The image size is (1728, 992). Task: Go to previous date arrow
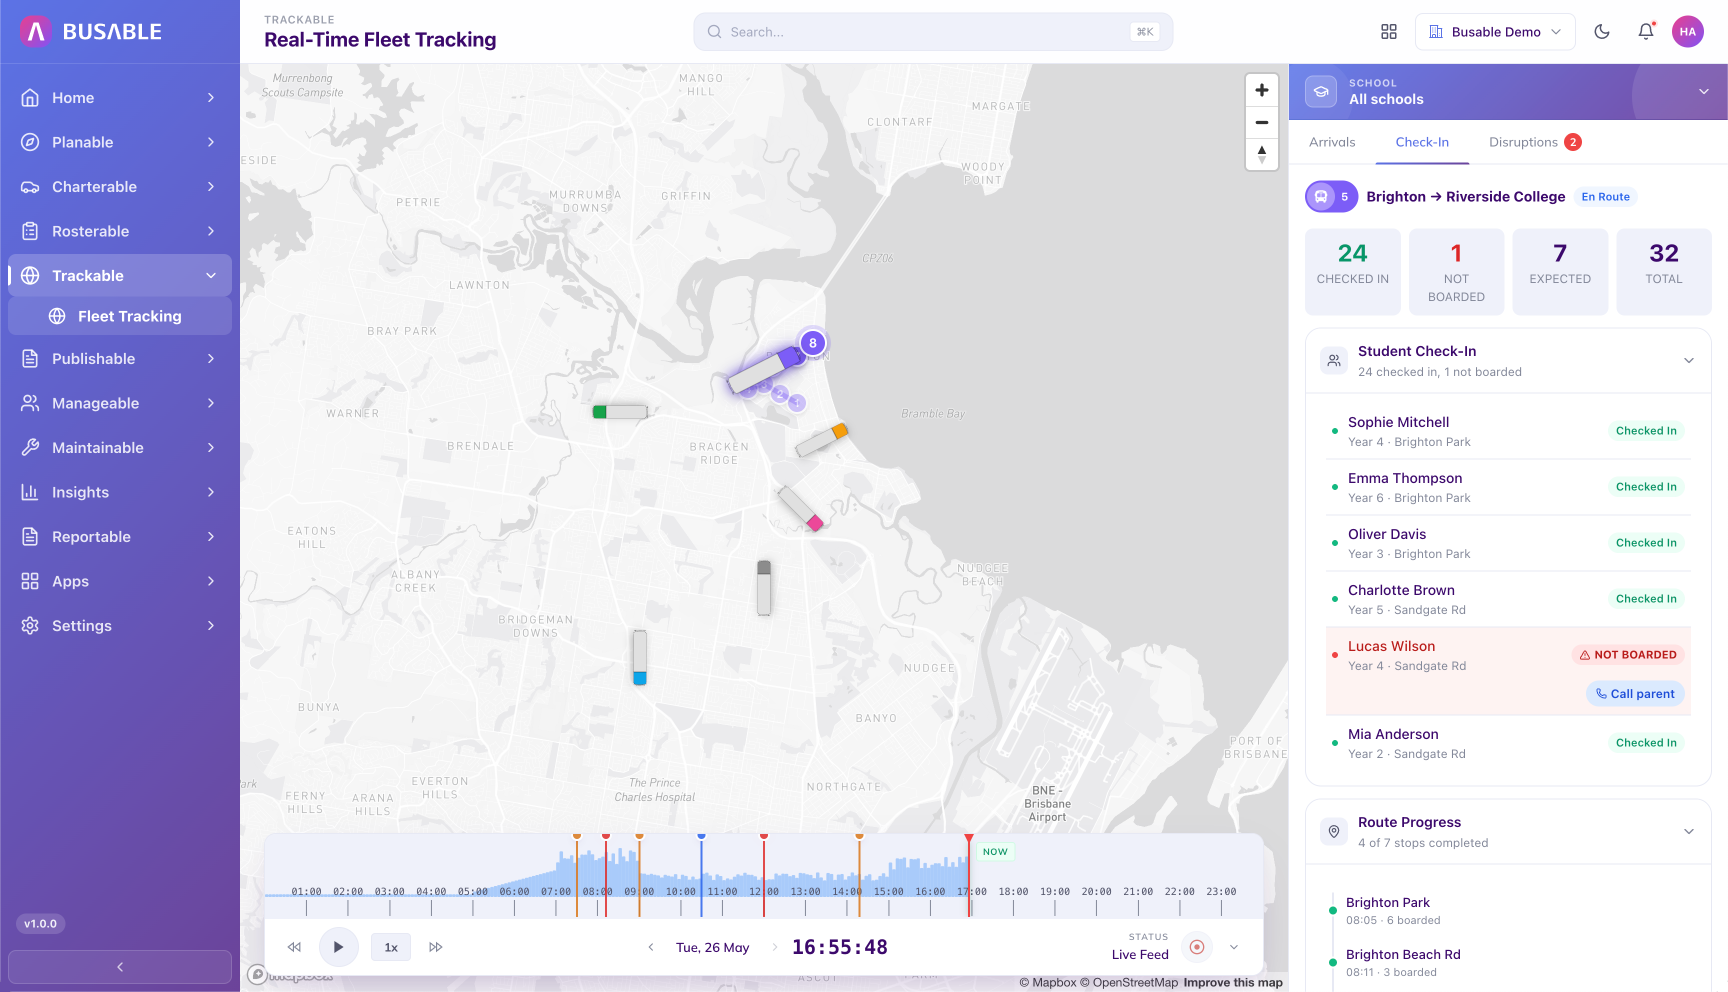point(651,947)
